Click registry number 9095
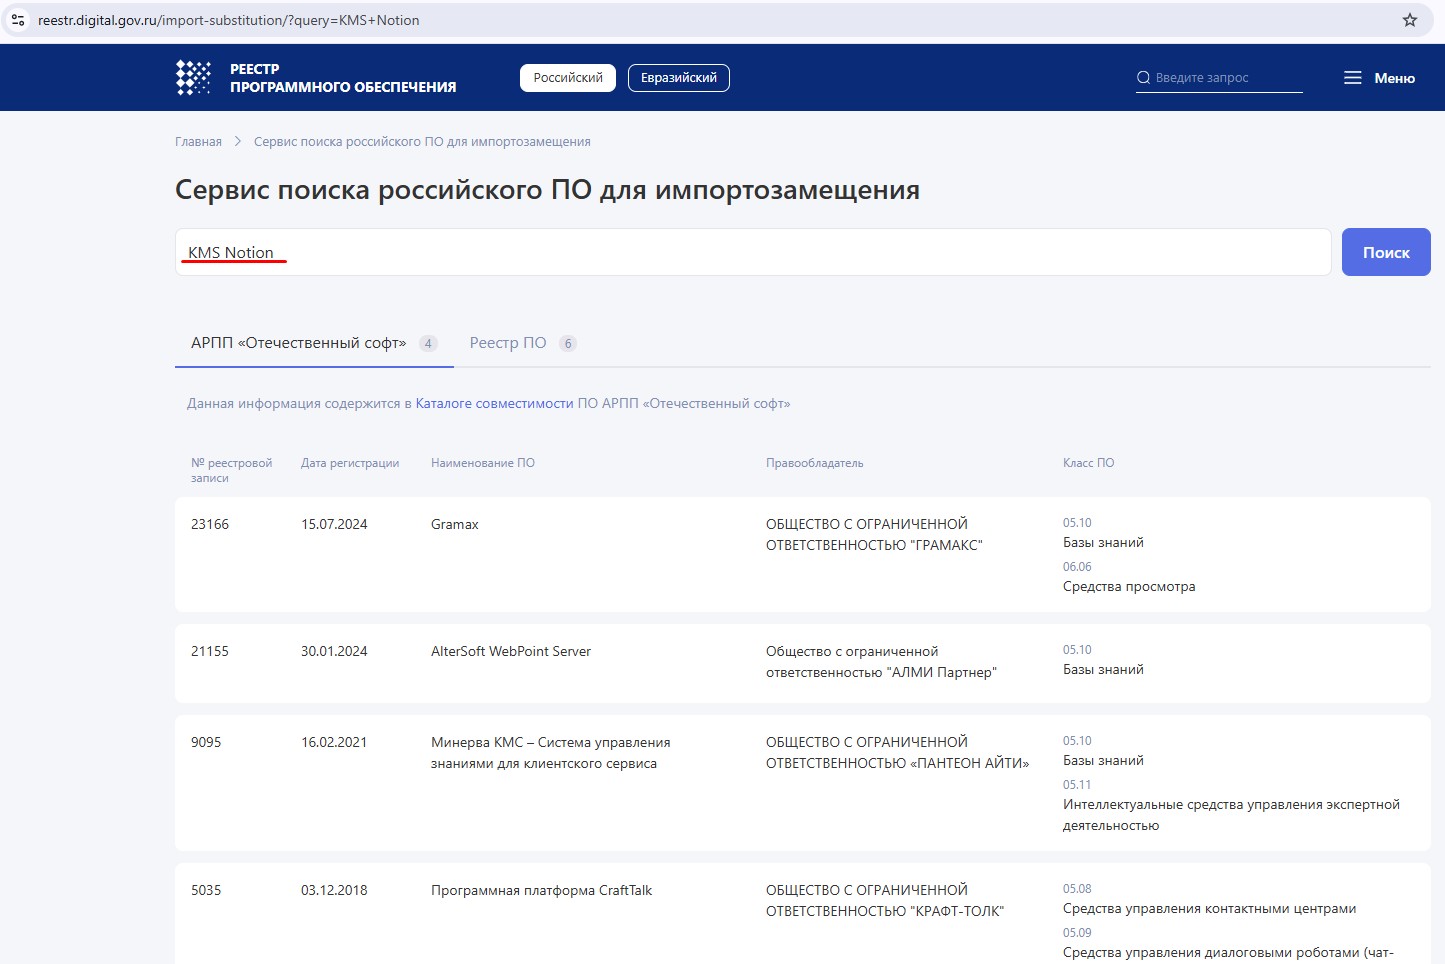The image size is (1445, 964). 206,742
